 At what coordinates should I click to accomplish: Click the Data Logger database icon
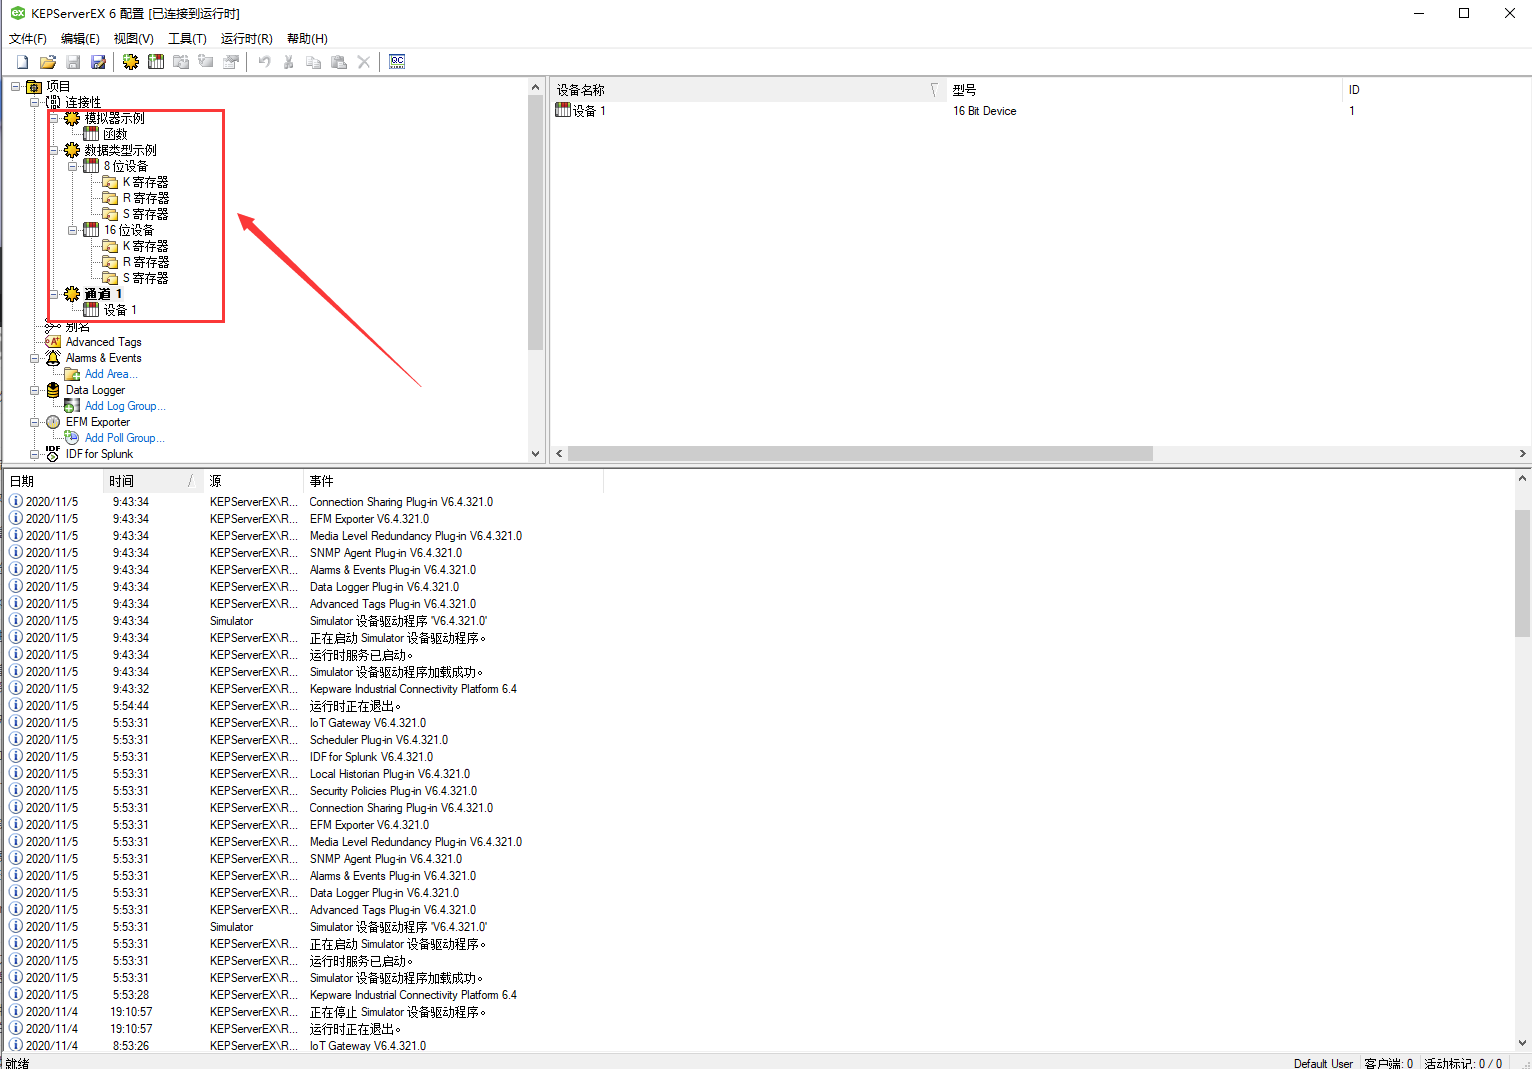click(x=53, y=390)
